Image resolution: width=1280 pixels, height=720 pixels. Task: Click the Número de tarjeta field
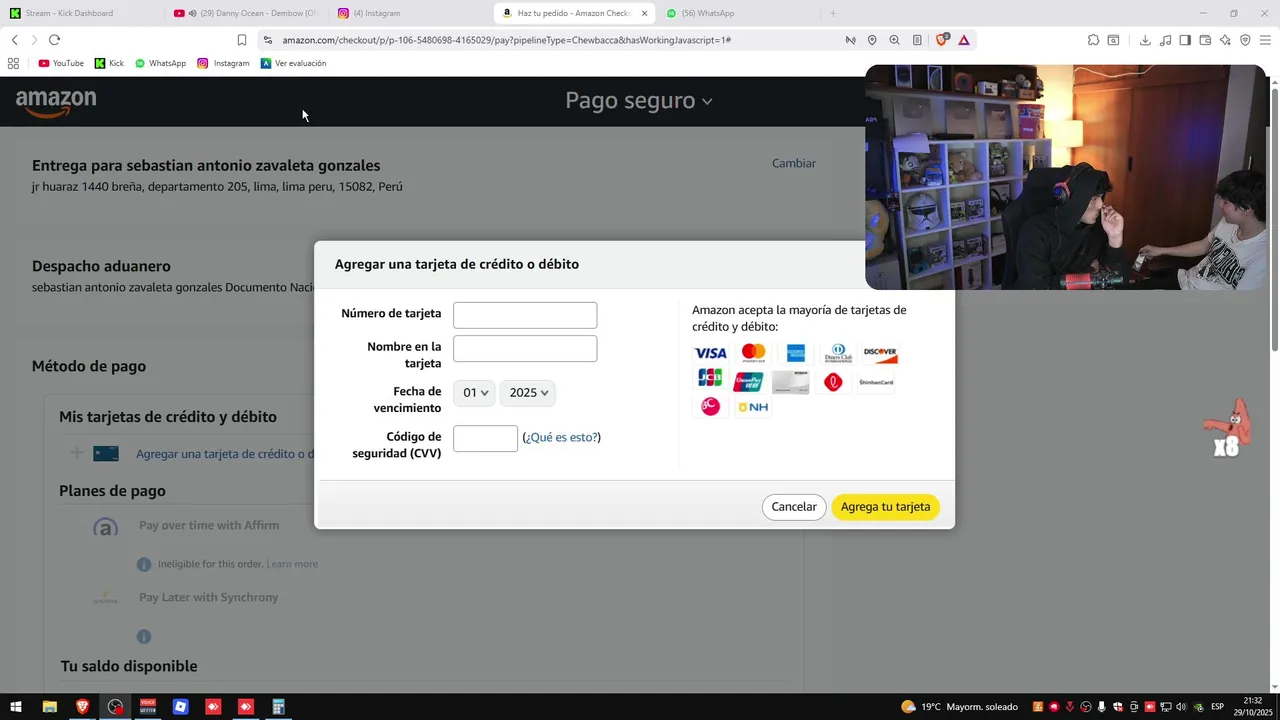click(x=525, y=315)
